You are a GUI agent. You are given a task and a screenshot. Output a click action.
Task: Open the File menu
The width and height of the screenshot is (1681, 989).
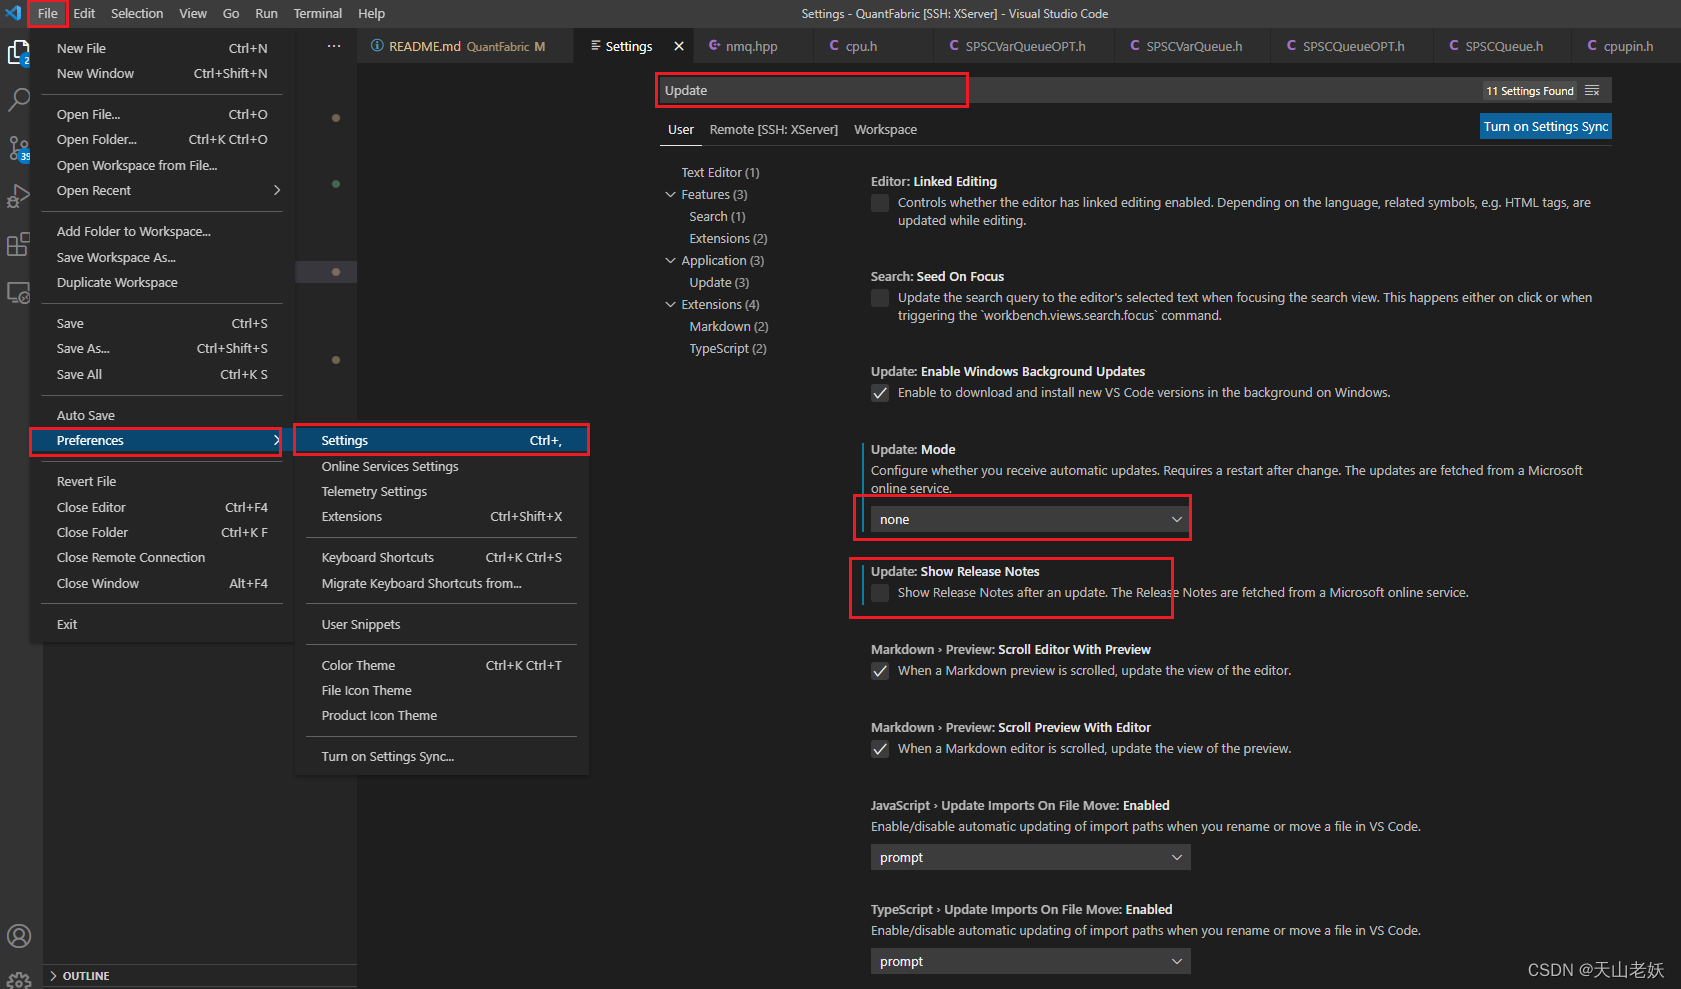click(x=48, y=13)
